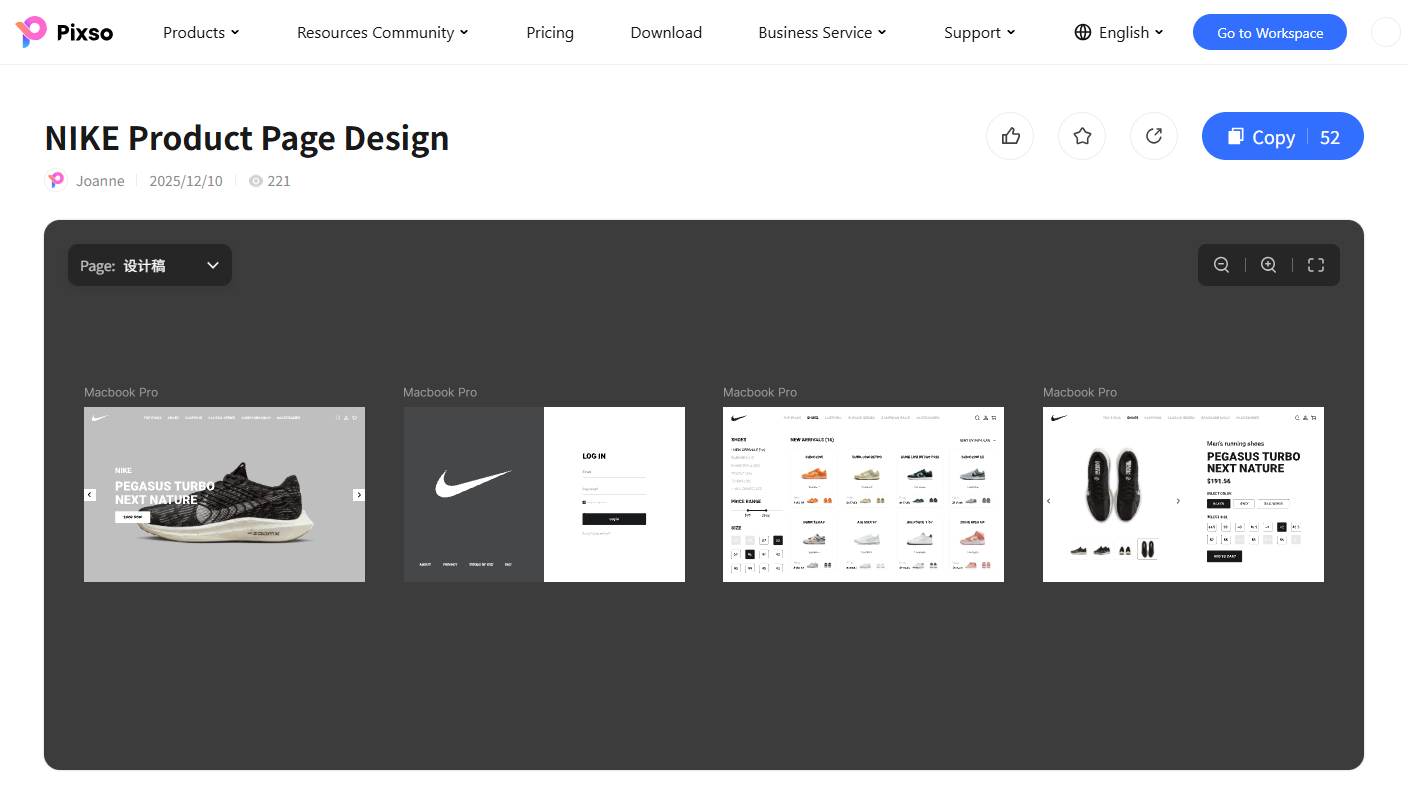Click the copy count 52
Screen dimensions: 1408x789
pos(1330,137)
